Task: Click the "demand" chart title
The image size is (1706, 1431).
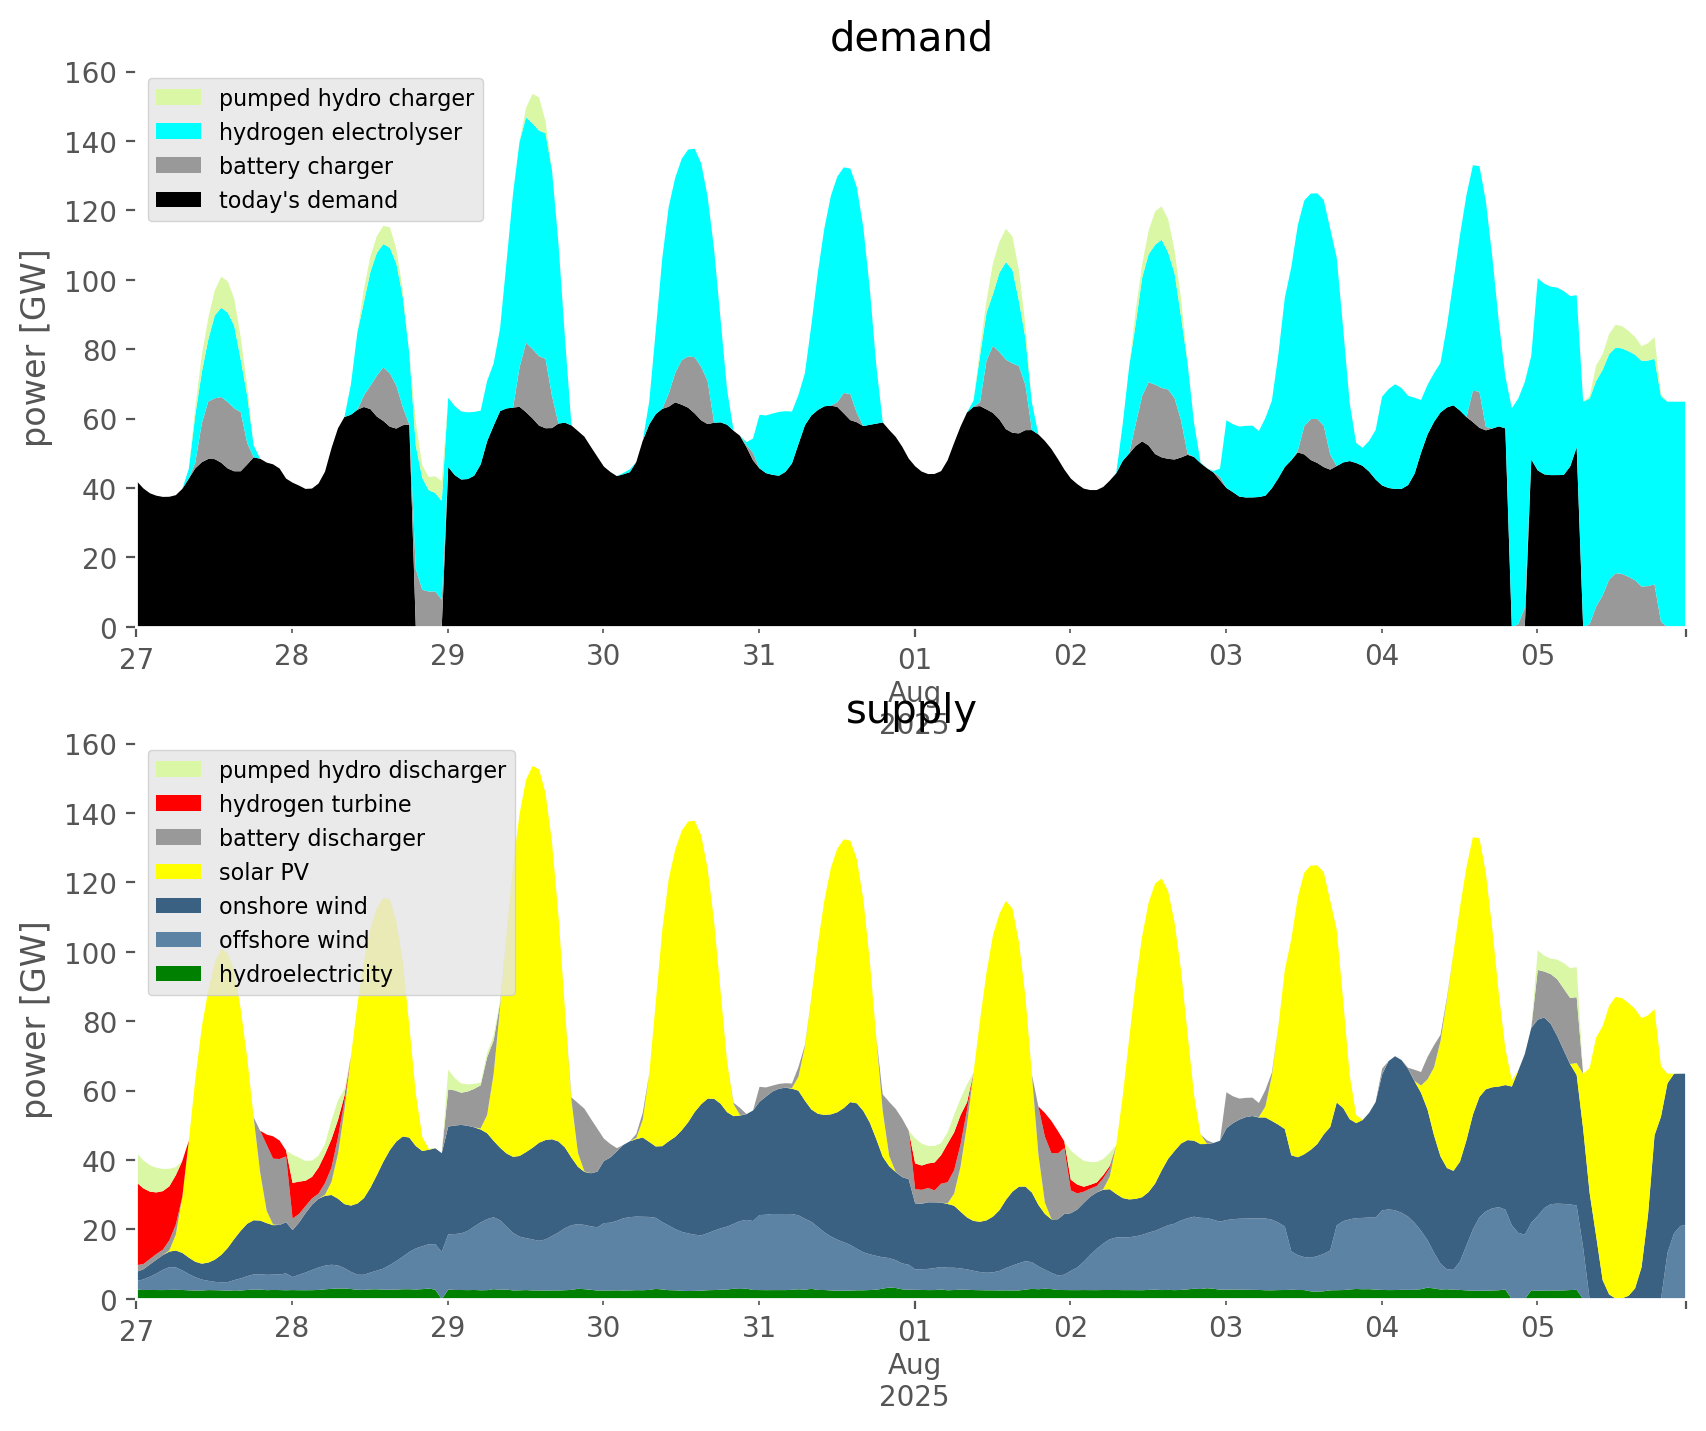Action: (910, 38)
